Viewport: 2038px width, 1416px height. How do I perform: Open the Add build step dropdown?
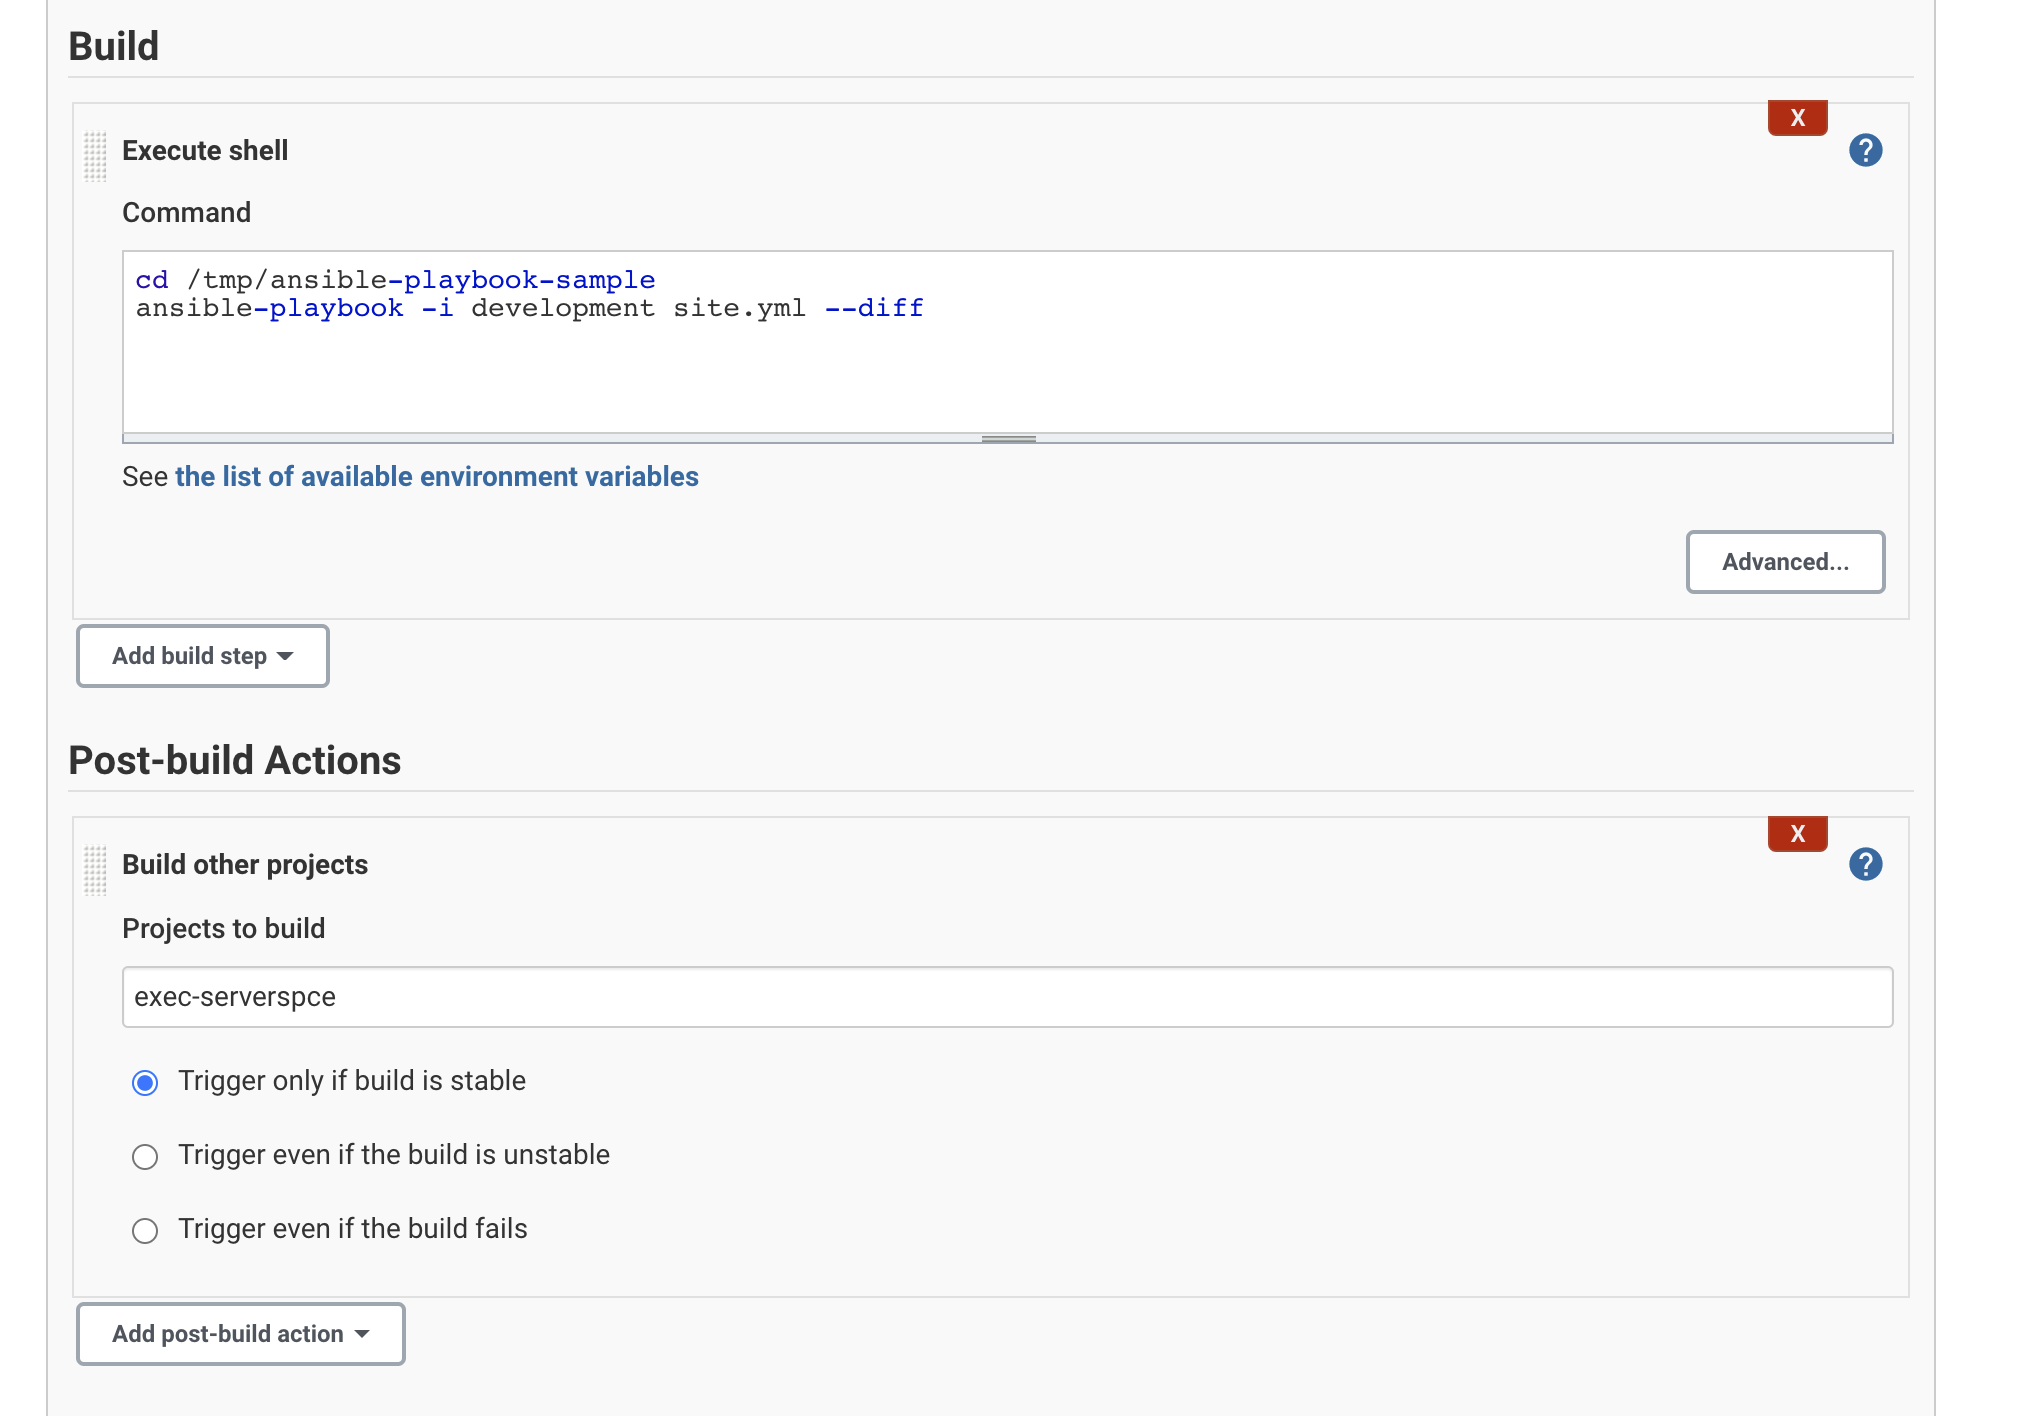pyautogui.click(x=202, y=656)
